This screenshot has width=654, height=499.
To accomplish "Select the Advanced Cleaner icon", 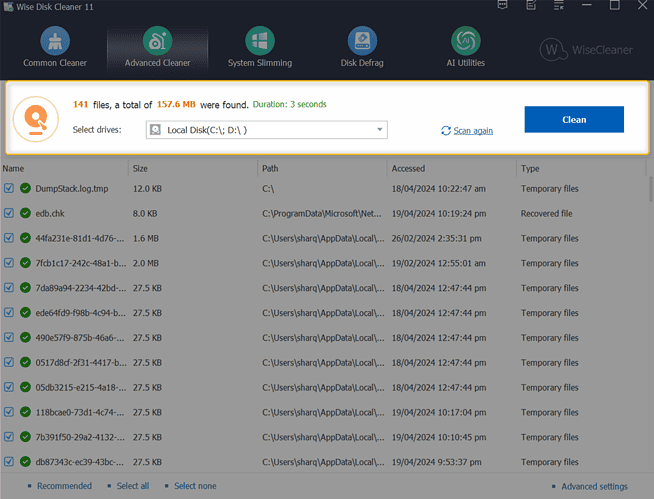I will (x=157, y=41).
